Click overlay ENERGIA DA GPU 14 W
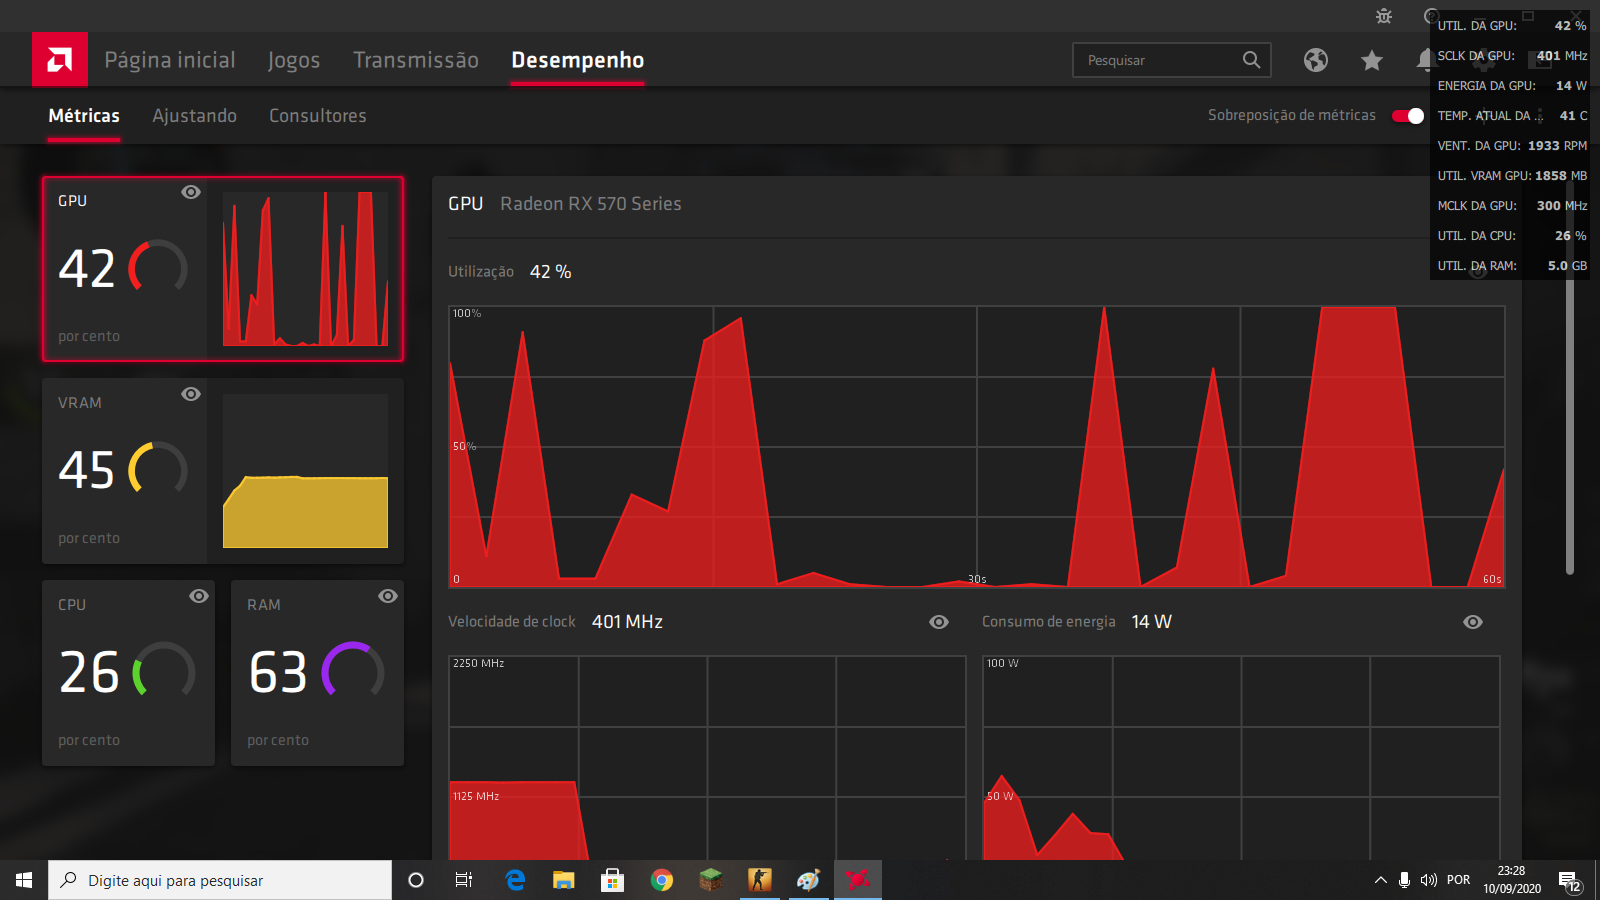 pos(1512,86)
